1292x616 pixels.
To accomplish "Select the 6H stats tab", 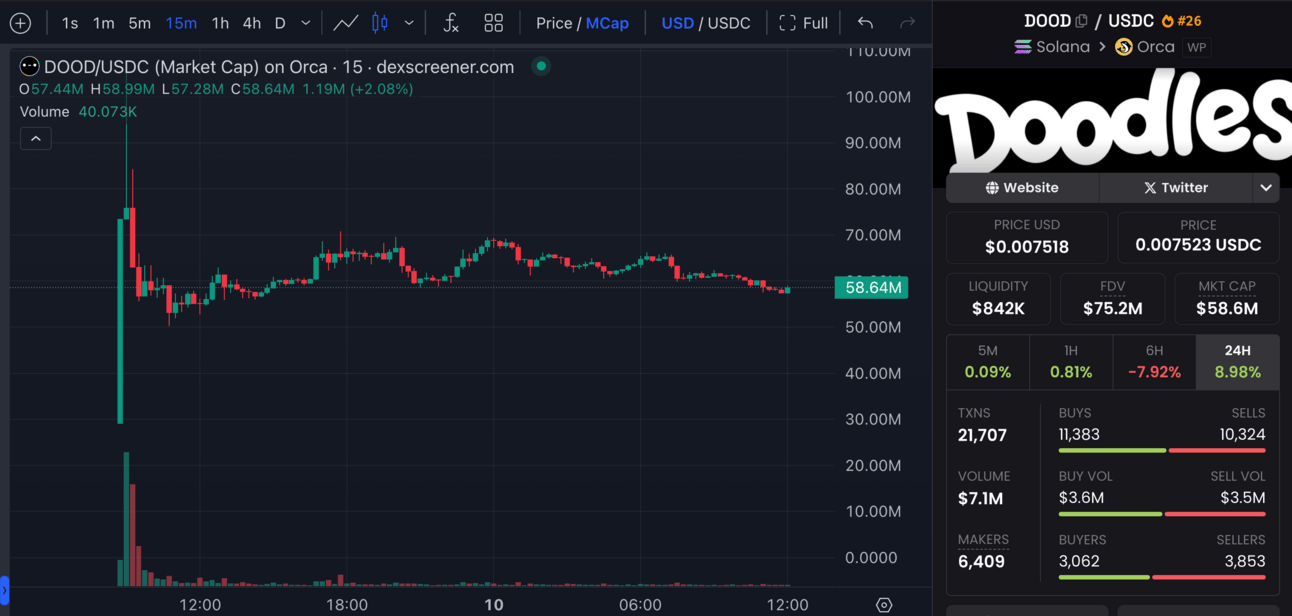I will 1154,362.
